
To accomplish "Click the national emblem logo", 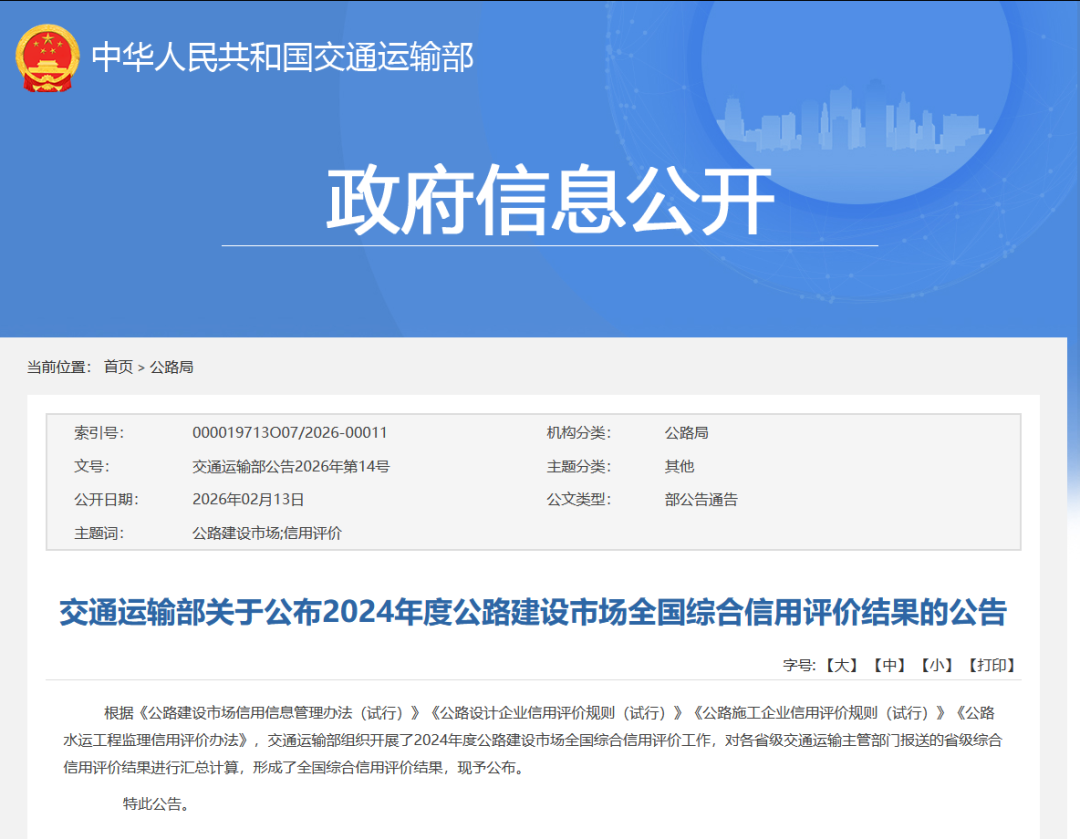I will coord(47,58).
